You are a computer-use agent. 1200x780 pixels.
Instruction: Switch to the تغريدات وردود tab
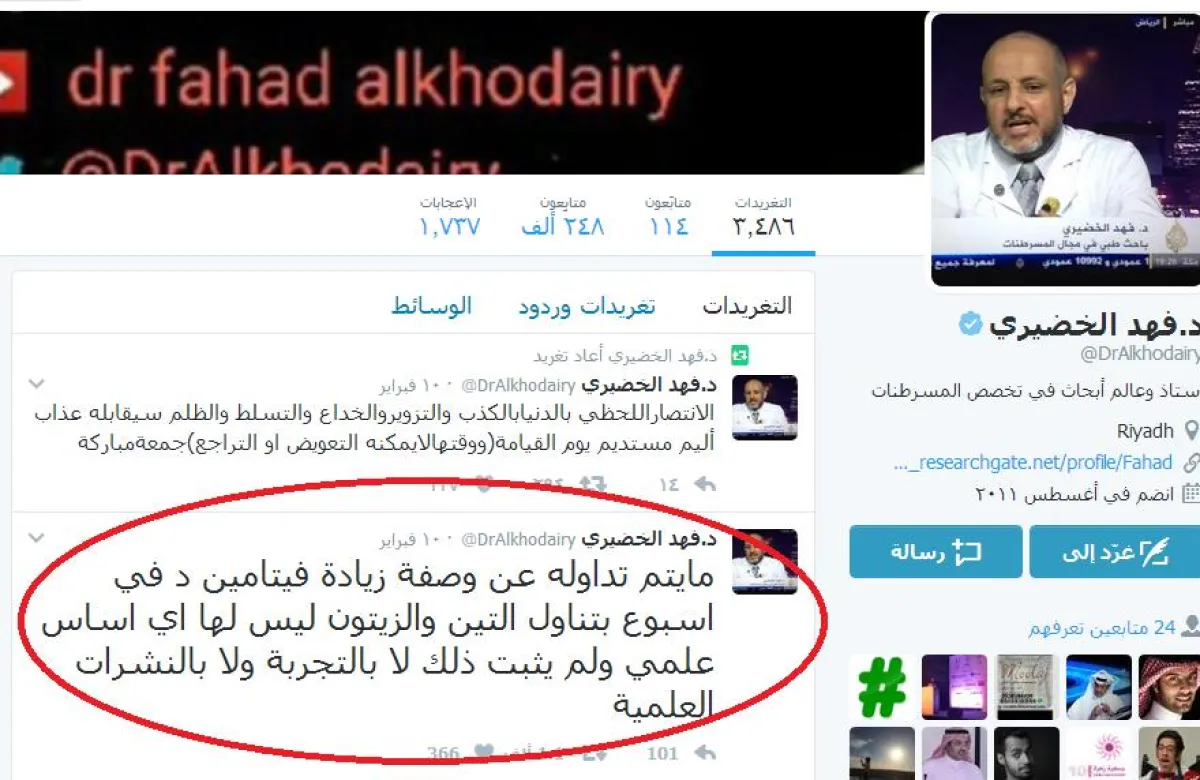point(587,306)
